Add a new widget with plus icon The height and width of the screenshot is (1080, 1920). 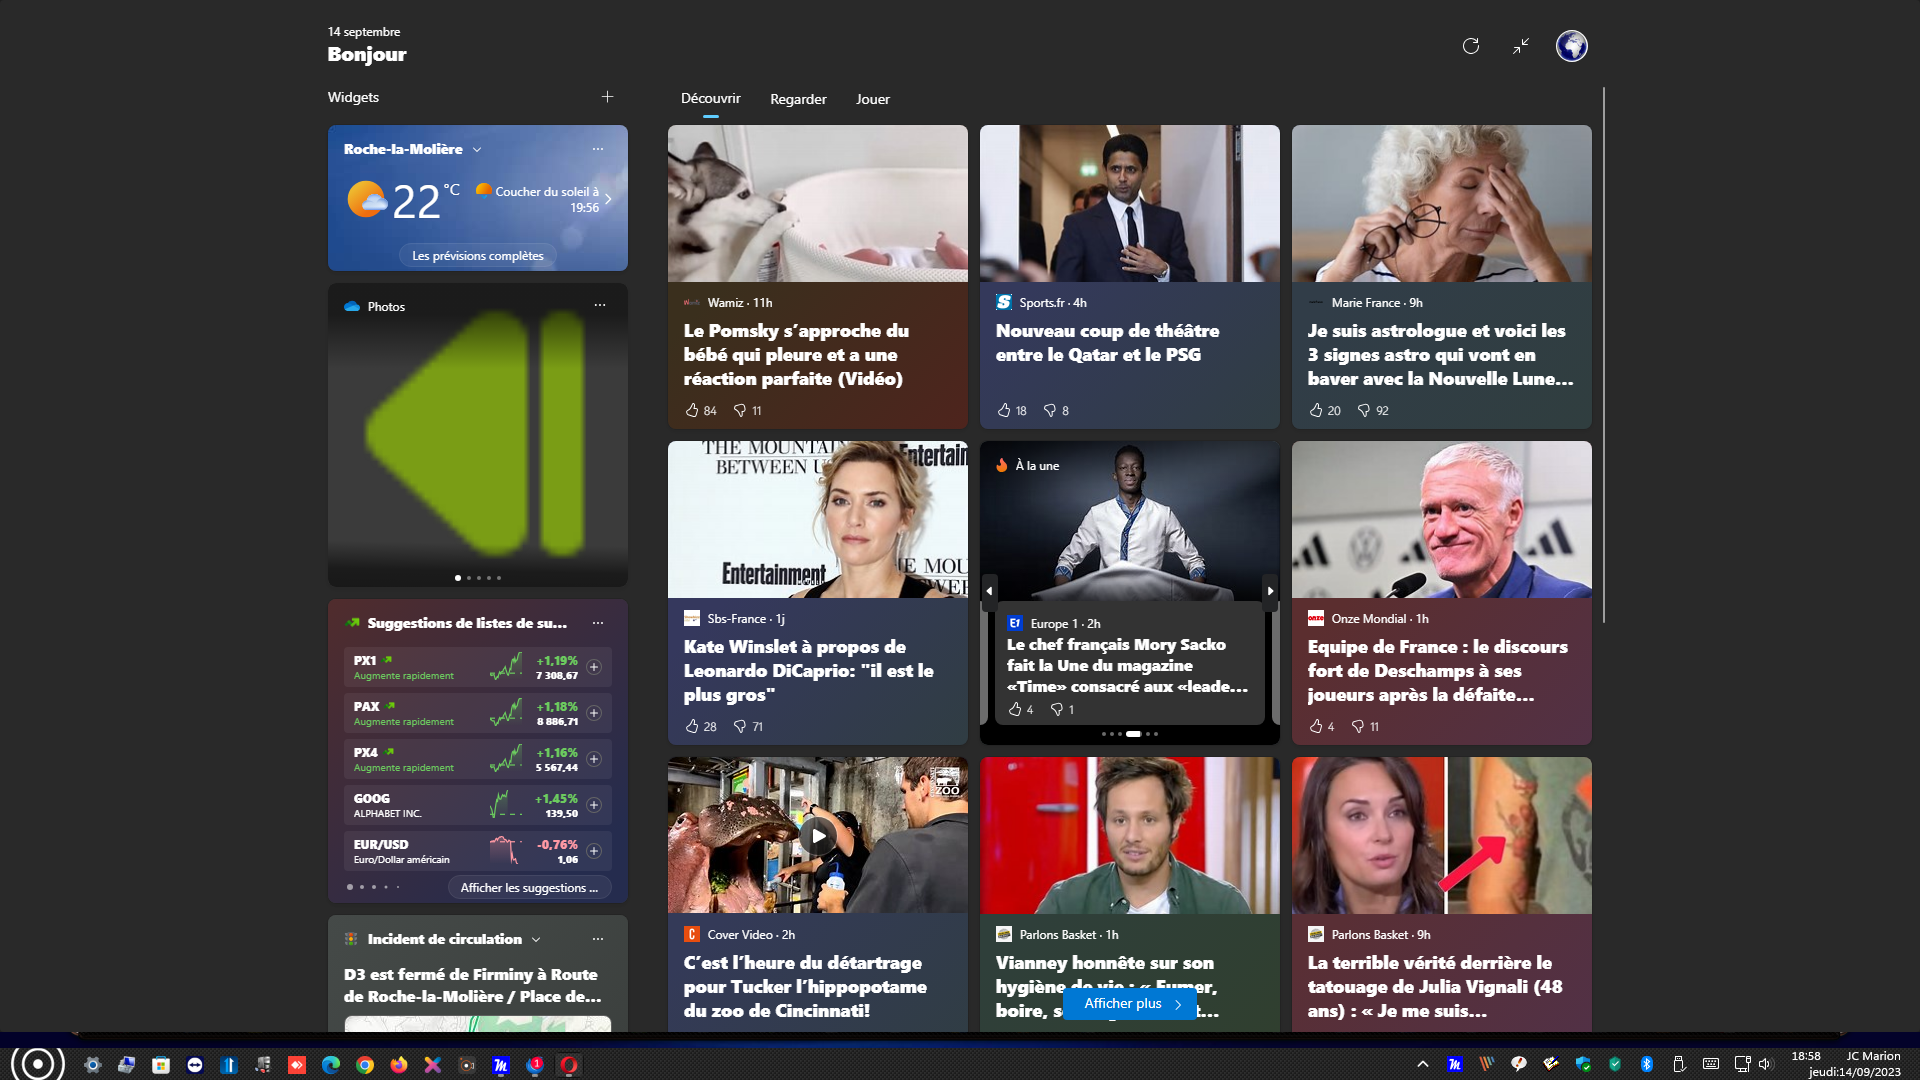(x=607, y=97)
